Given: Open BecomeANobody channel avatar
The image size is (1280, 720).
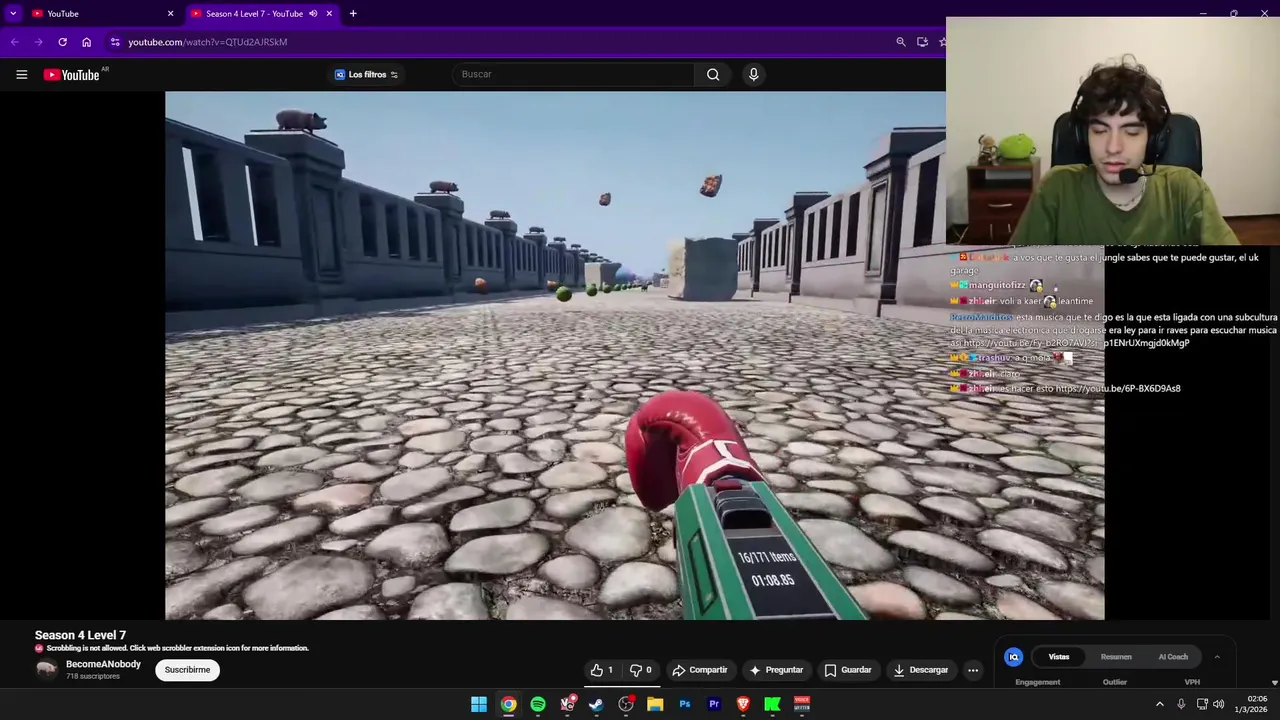Looking at the screenshot, I should point(46,670).
